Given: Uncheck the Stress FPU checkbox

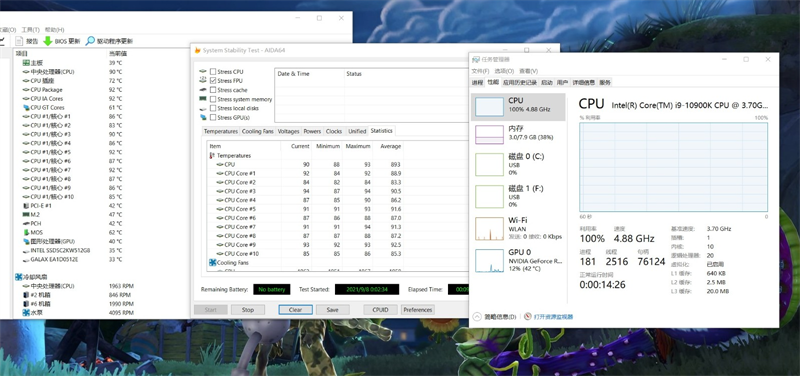Looking at the screenshot, I should pyautogui.click(x=213, y=81).
